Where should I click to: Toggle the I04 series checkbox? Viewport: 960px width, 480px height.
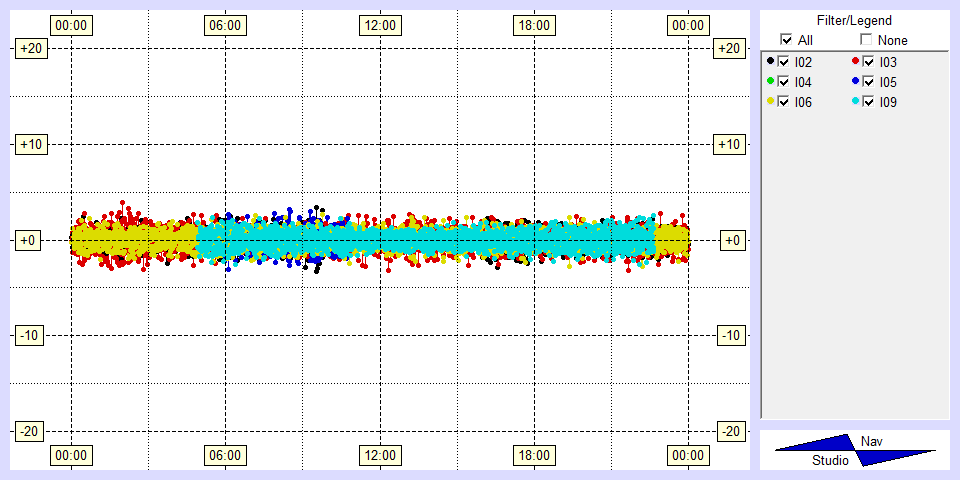[783, 82]
